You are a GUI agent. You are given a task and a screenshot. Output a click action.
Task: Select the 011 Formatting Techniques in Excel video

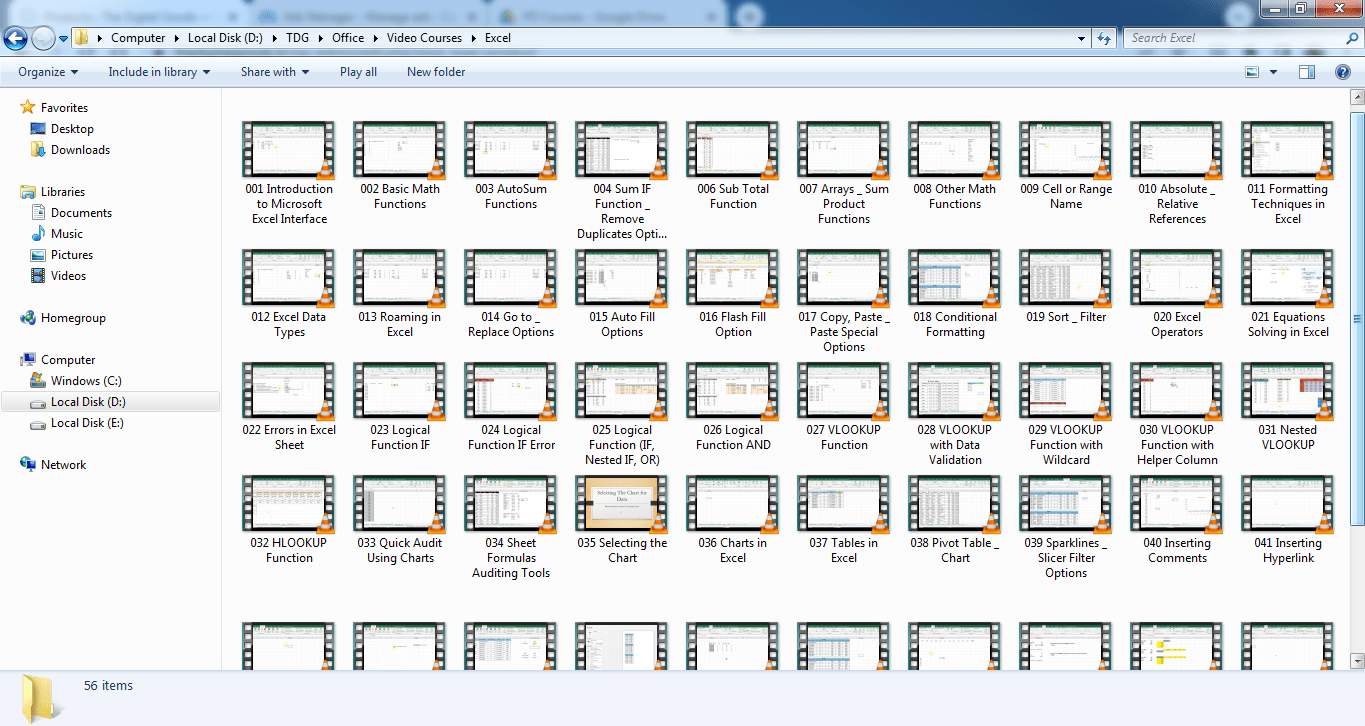click(1288, 174)
